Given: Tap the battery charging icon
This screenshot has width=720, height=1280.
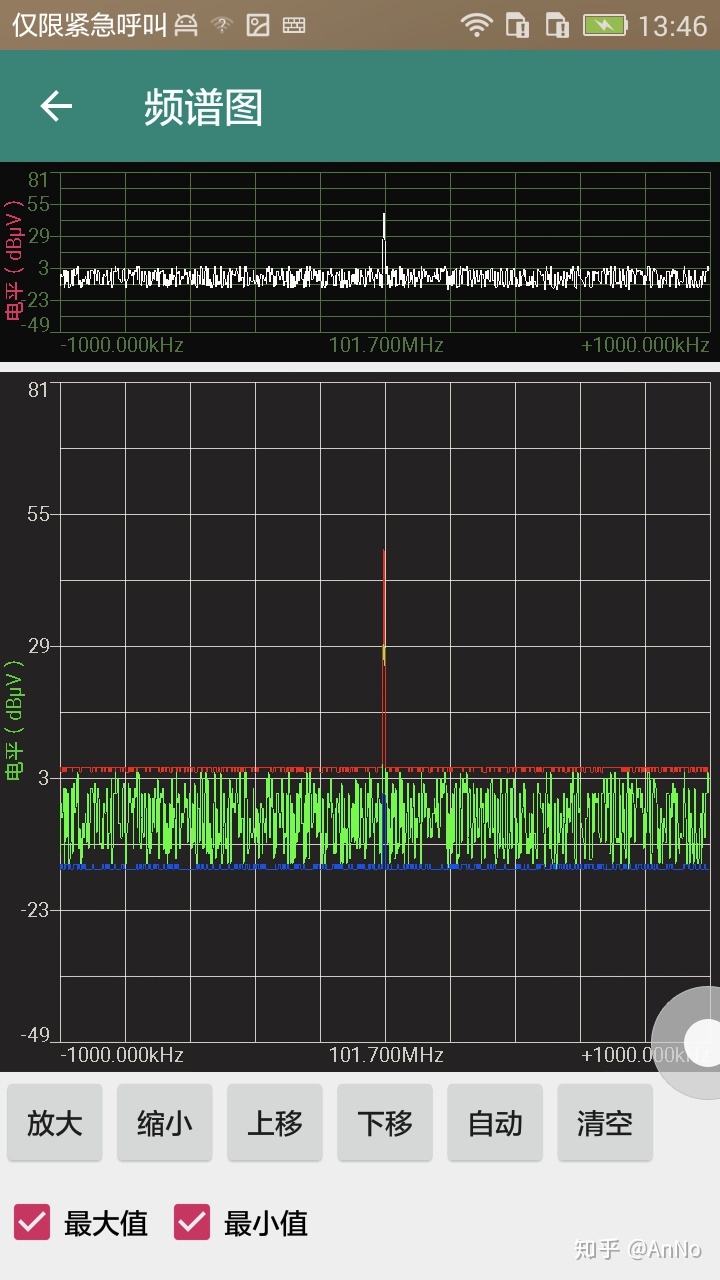Looking at the screenshot, I should (604, 25).
